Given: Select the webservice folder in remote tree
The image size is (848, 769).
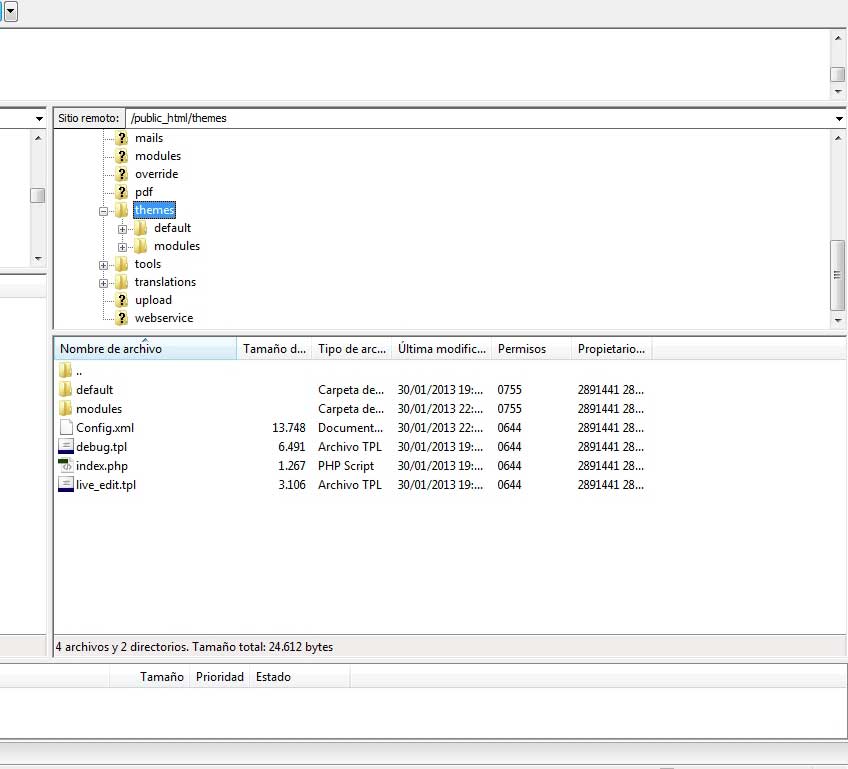Looking at the screenshot, I should click(164, 318).
